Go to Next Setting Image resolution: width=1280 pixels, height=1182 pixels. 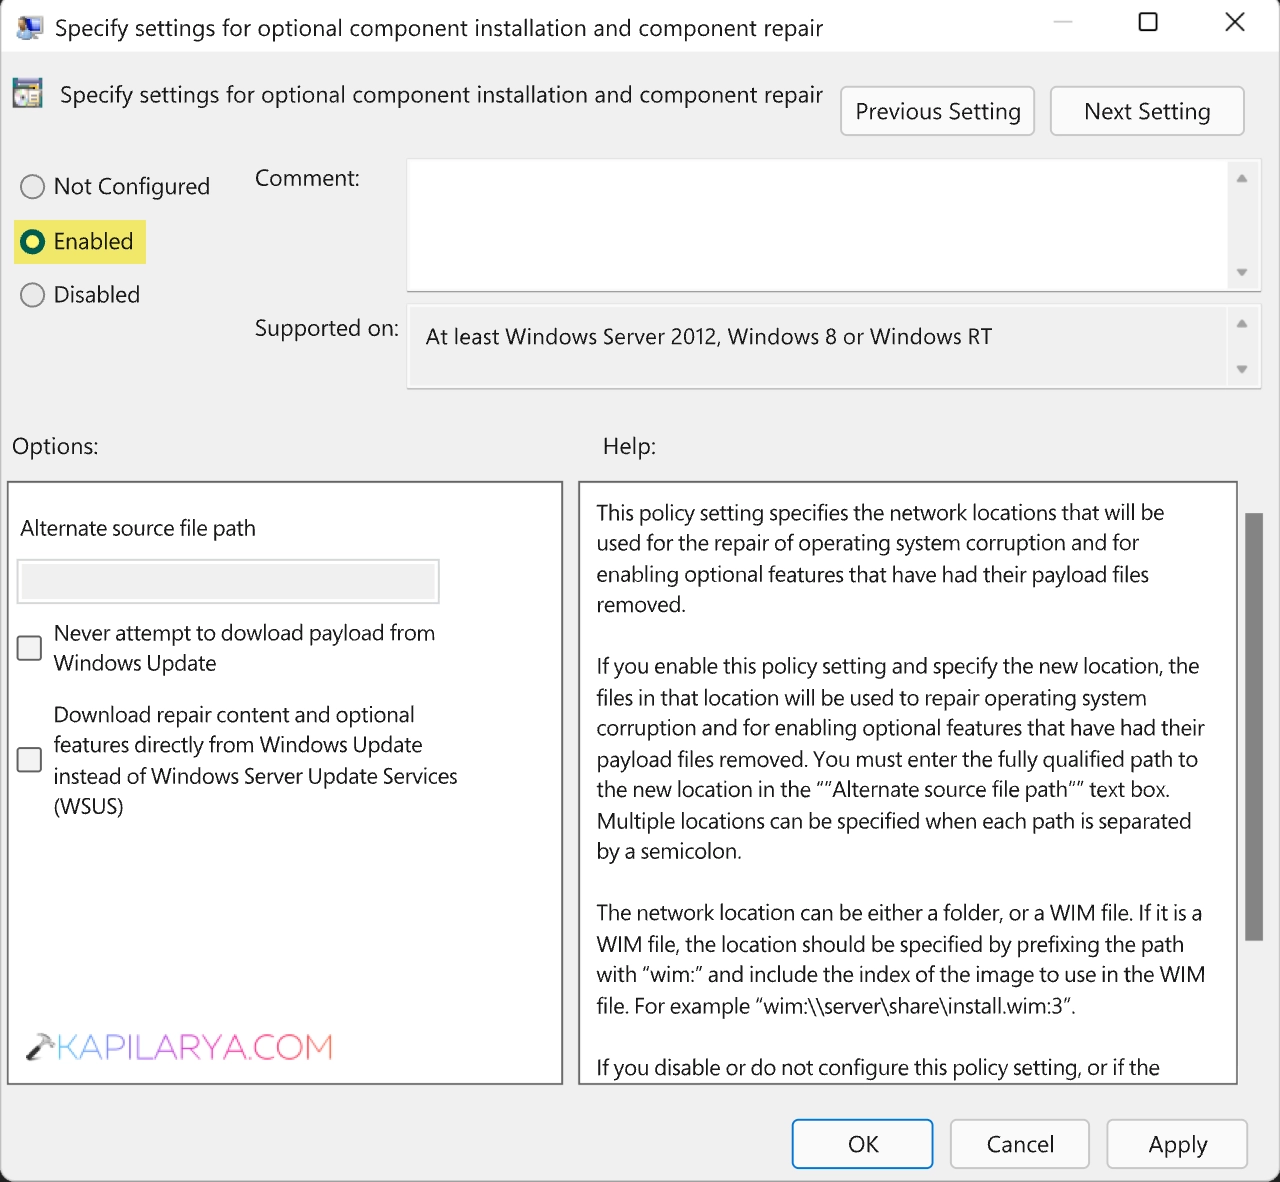(1147, 111)
